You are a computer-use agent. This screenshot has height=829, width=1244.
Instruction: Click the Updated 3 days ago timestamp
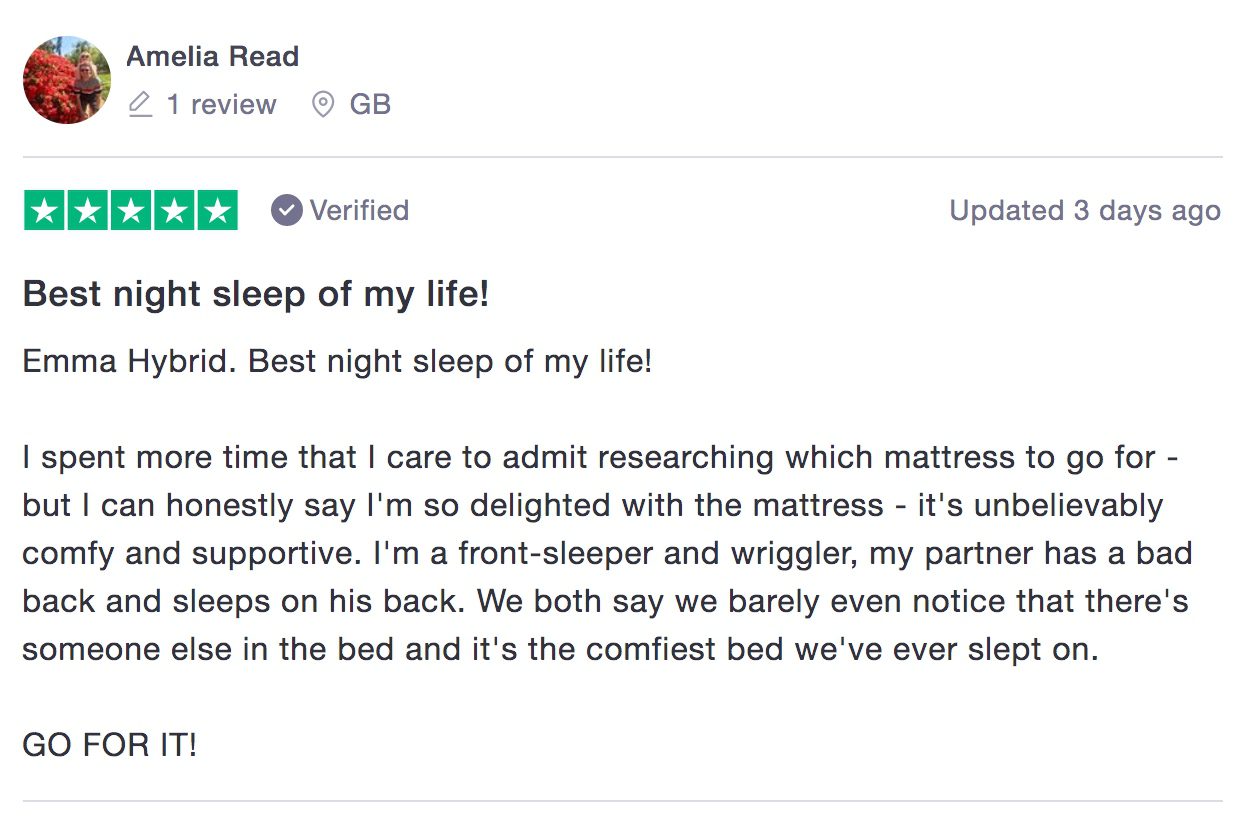click(x=1084, y=210)
